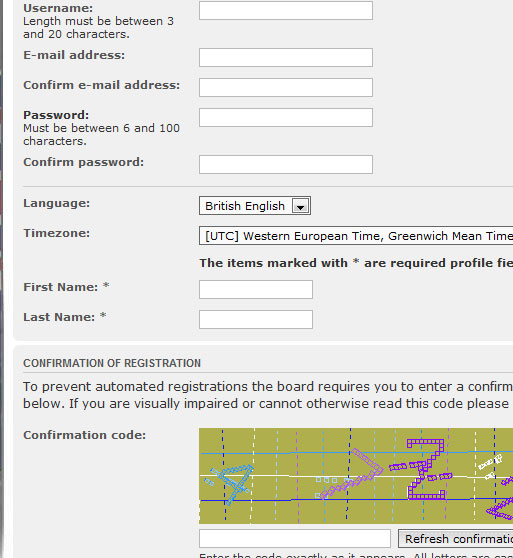Open the Timezone dropdown list

click(x=356, y=236)
